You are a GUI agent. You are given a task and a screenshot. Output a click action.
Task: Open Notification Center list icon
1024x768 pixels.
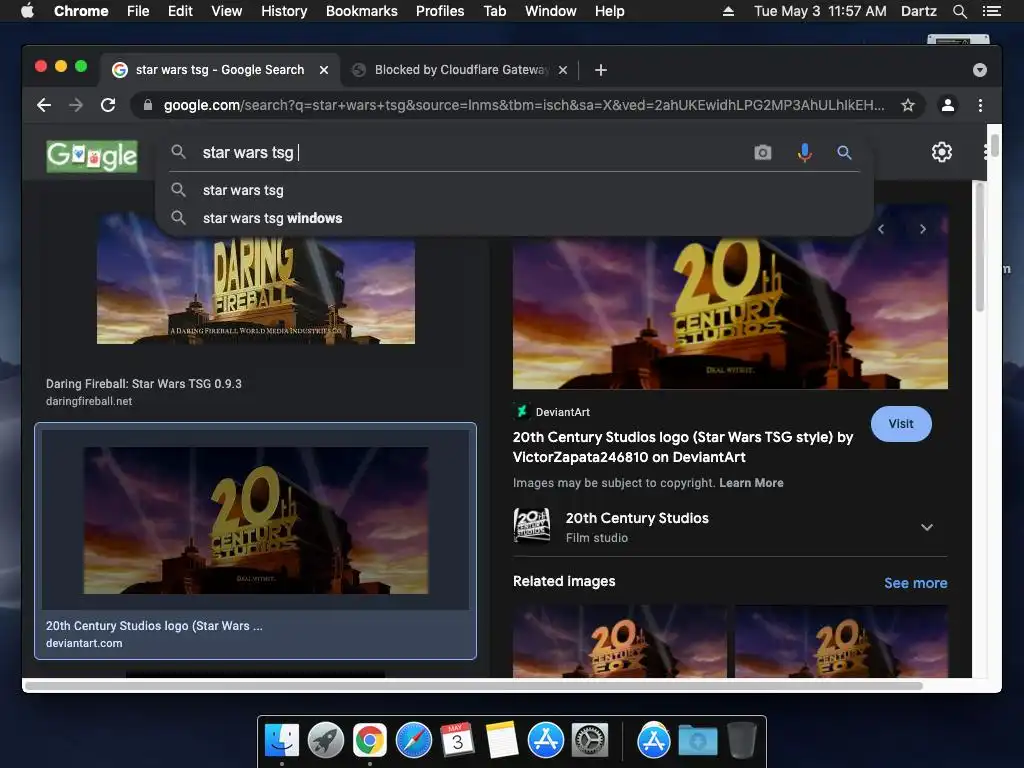[x=992, y=11]
